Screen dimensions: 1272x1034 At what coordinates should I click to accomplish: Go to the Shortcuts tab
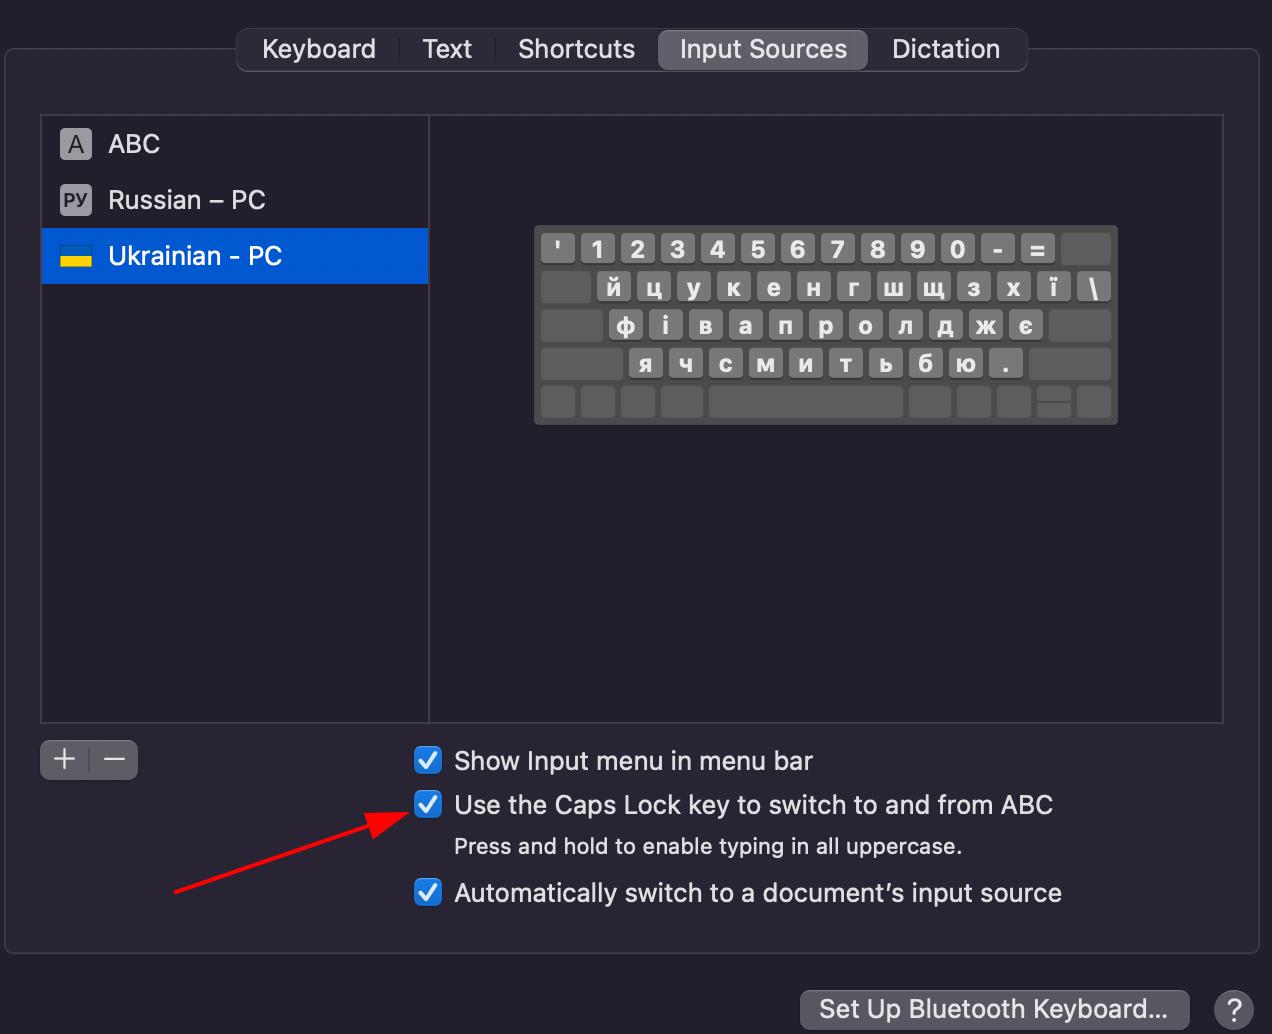point(576,49)
